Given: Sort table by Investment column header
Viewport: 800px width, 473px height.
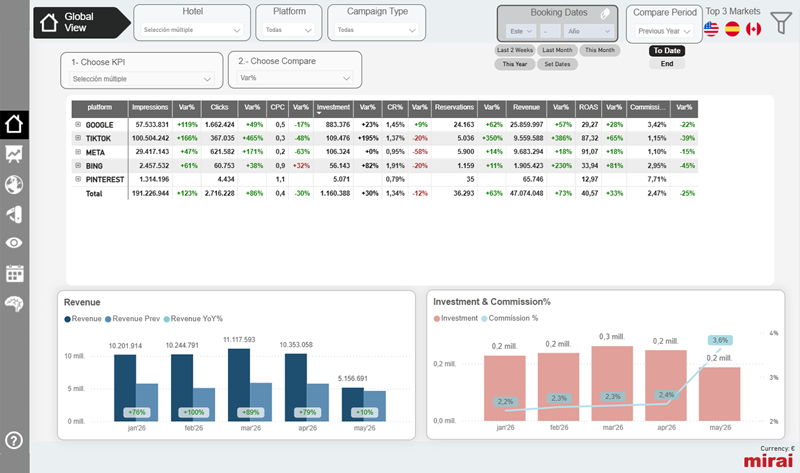Looking at the screenshot, I should [x=333, y=108].
